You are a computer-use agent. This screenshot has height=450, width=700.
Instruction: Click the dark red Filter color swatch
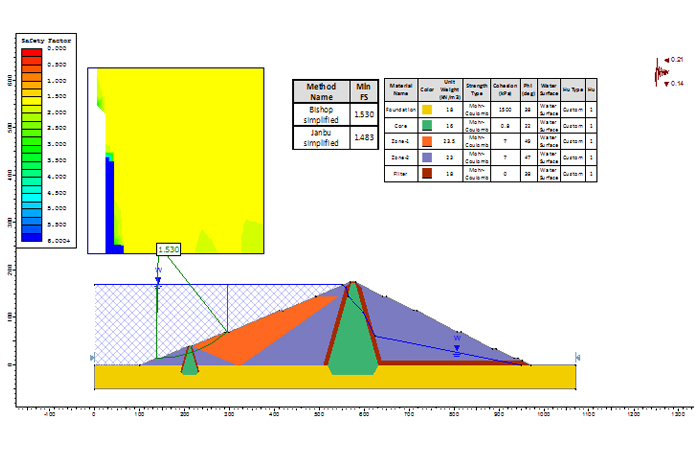tap(427, 174)
